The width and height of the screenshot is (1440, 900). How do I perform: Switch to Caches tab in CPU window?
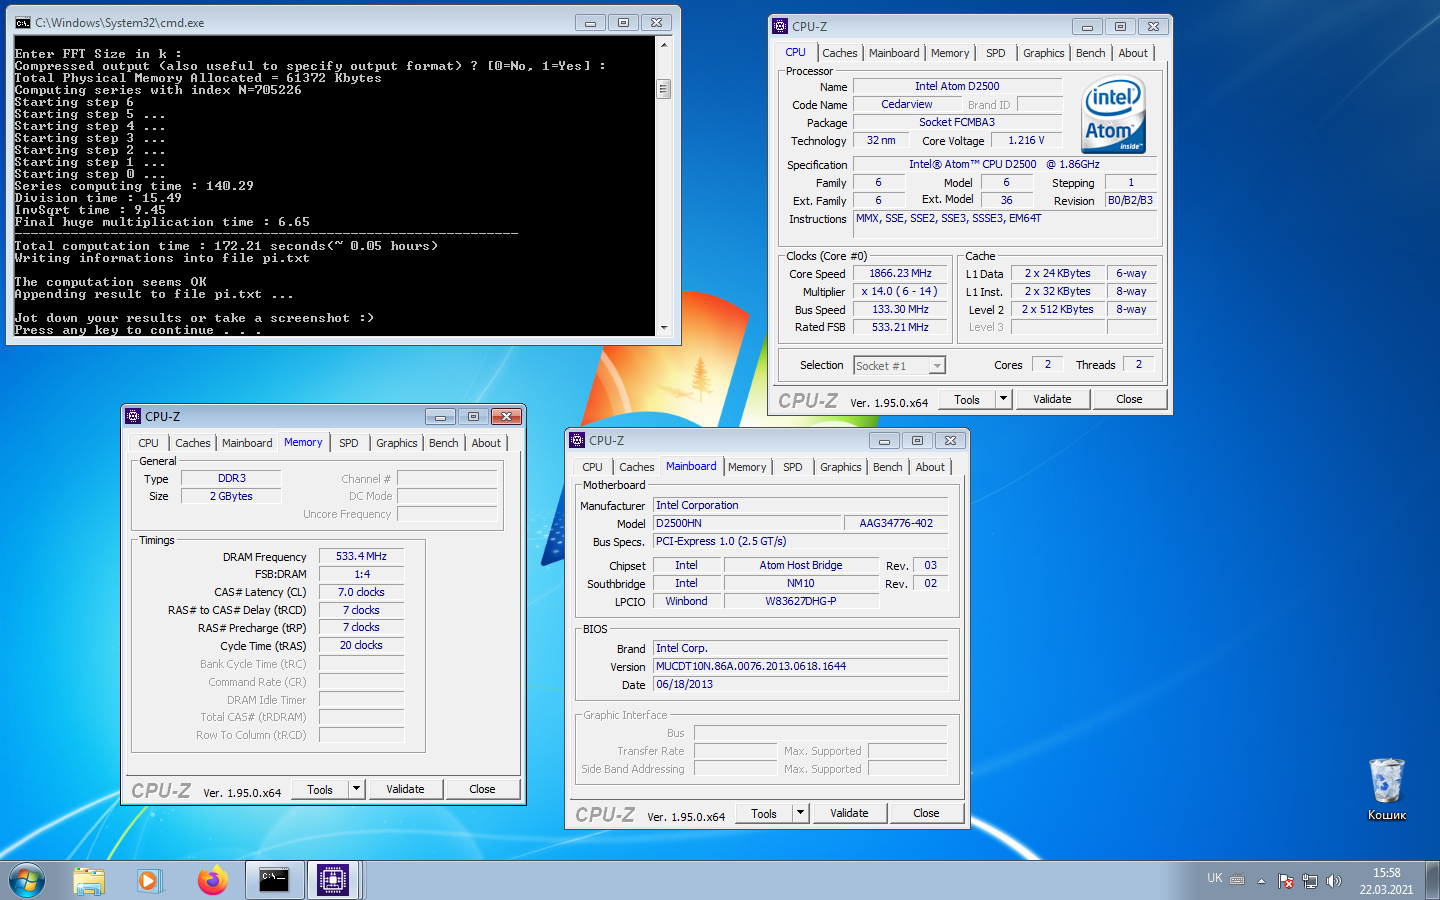(839, 53)
